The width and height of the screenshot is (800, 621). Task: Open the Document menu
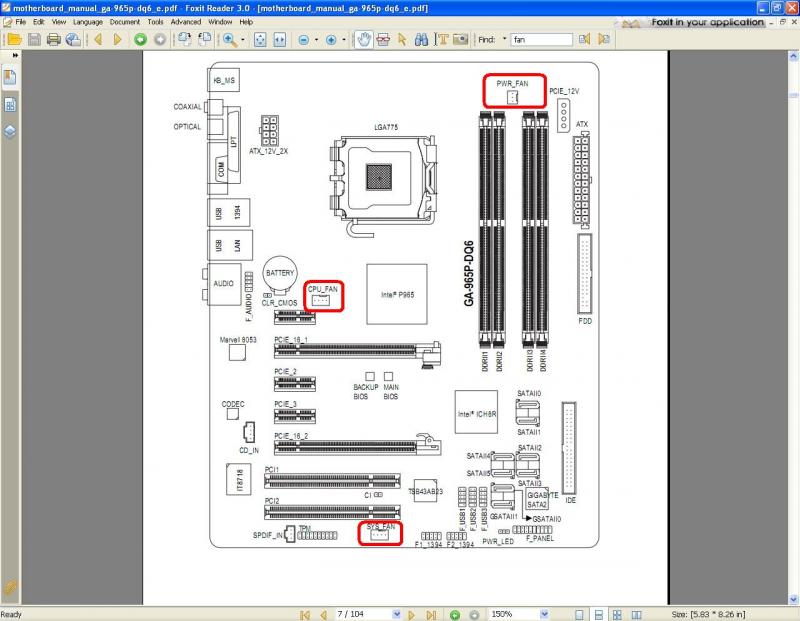pos(124,22)
